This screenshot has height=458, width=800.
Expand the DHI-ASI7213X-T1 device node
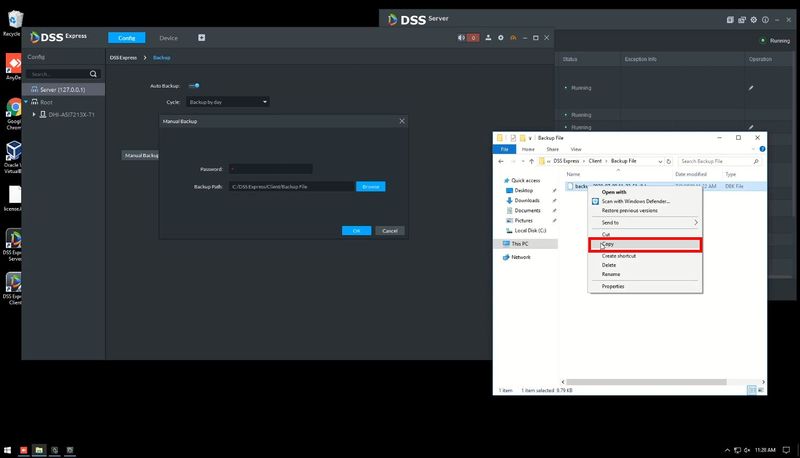coord(34,114)
